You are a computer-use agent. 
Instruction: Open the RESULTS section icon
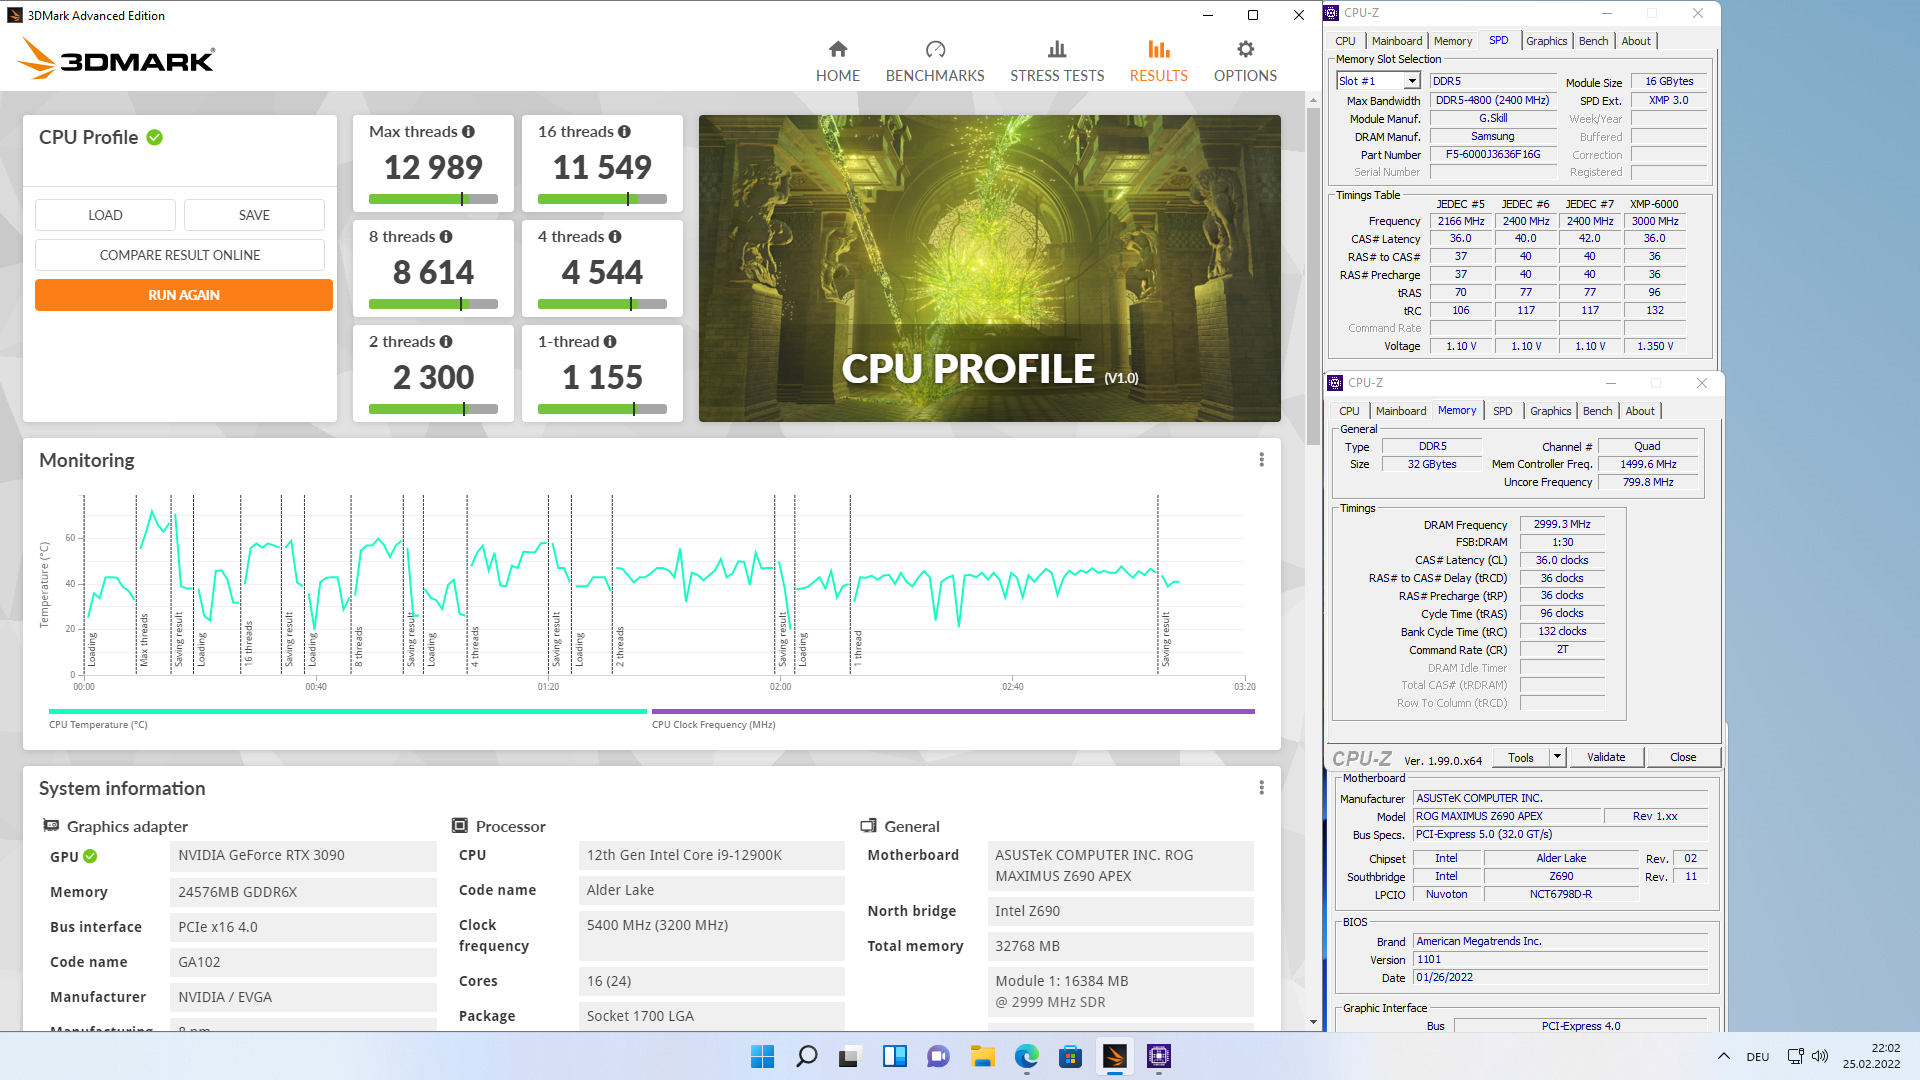click(1158, 49)
